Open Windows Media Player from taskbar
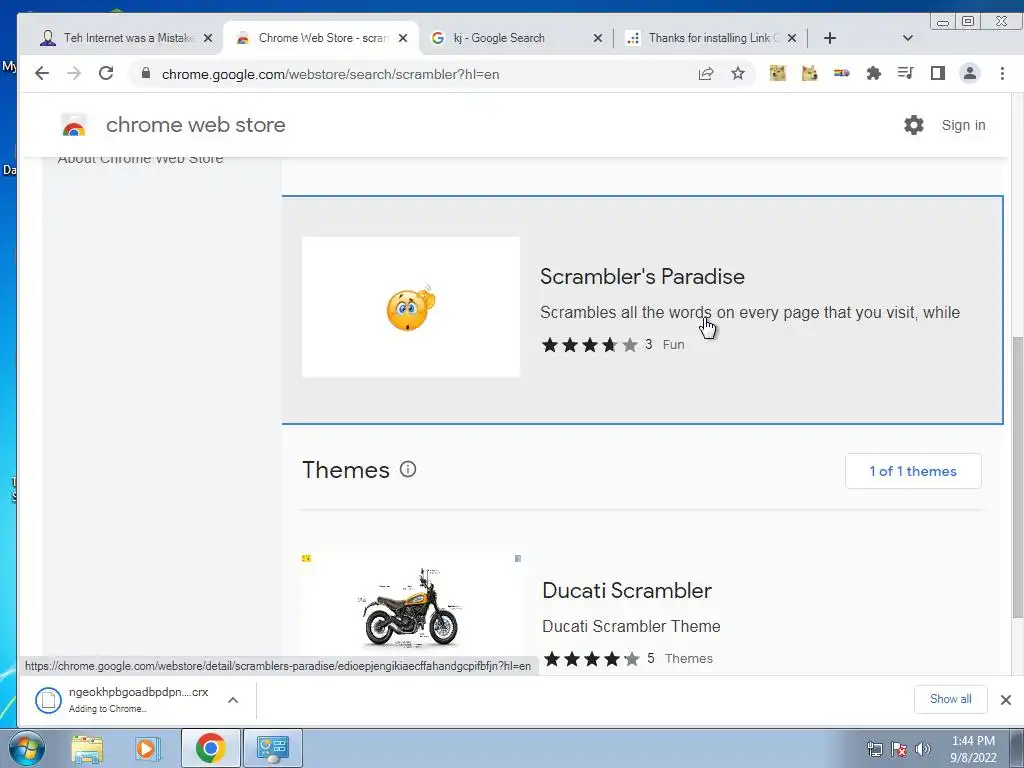 coord(148,748)
